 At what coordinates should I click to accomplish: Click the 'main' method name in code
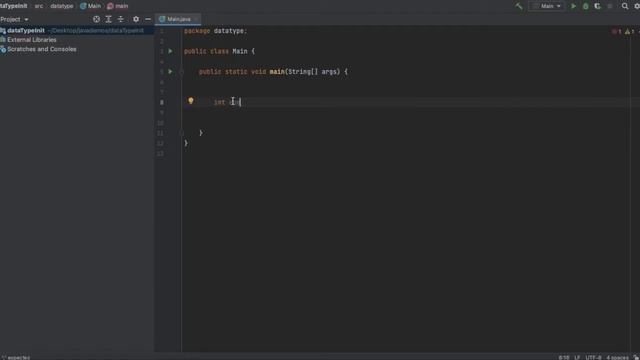[277, 72]
